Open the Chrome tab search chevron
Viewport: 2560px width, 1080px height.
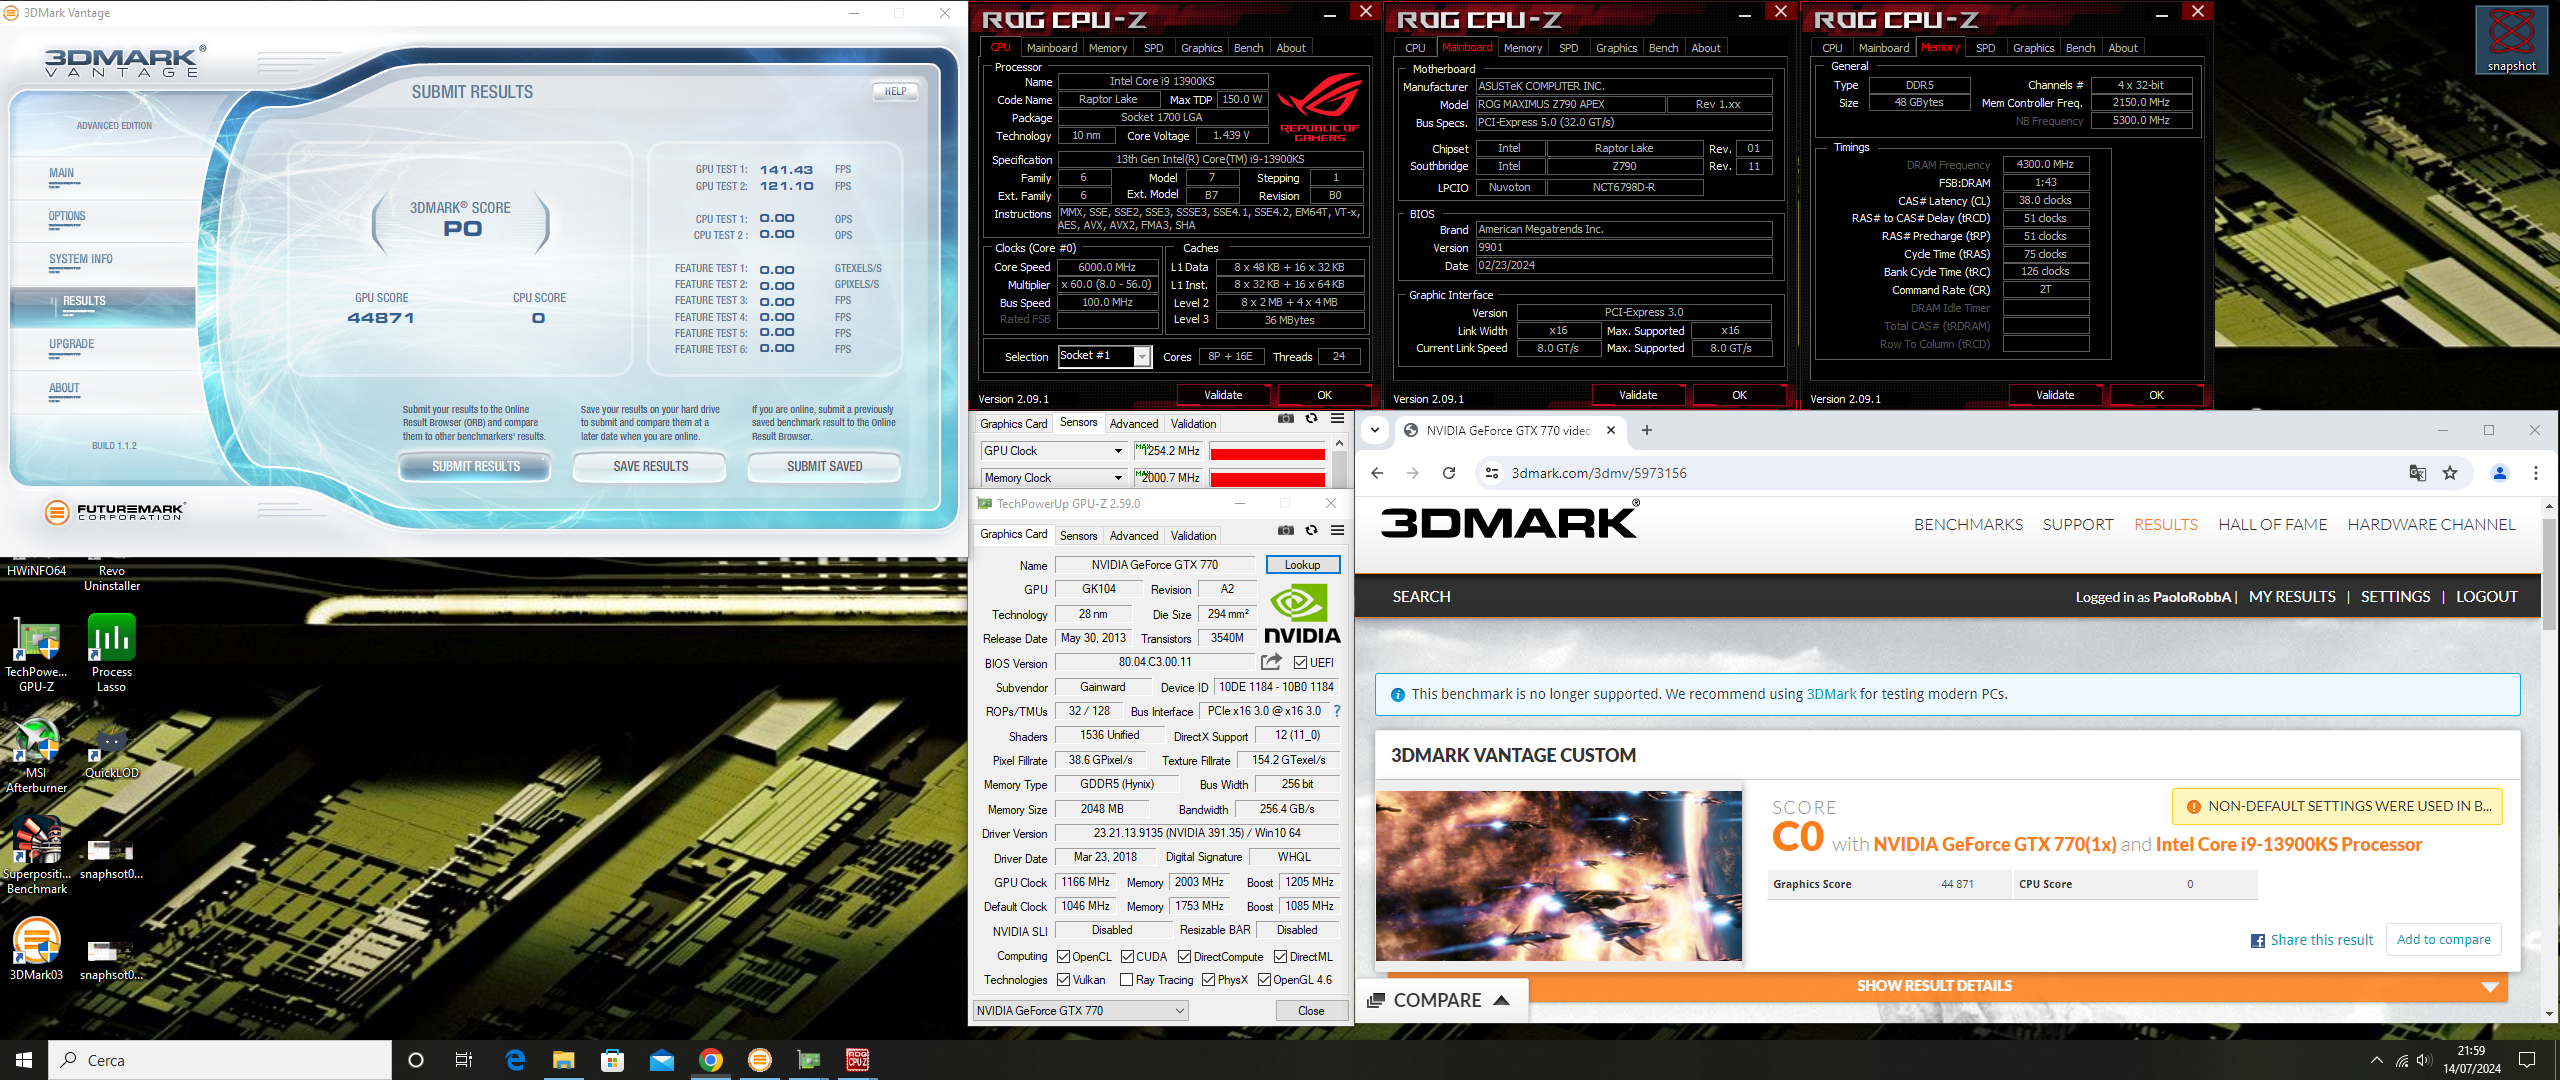tap(1374, 430)
